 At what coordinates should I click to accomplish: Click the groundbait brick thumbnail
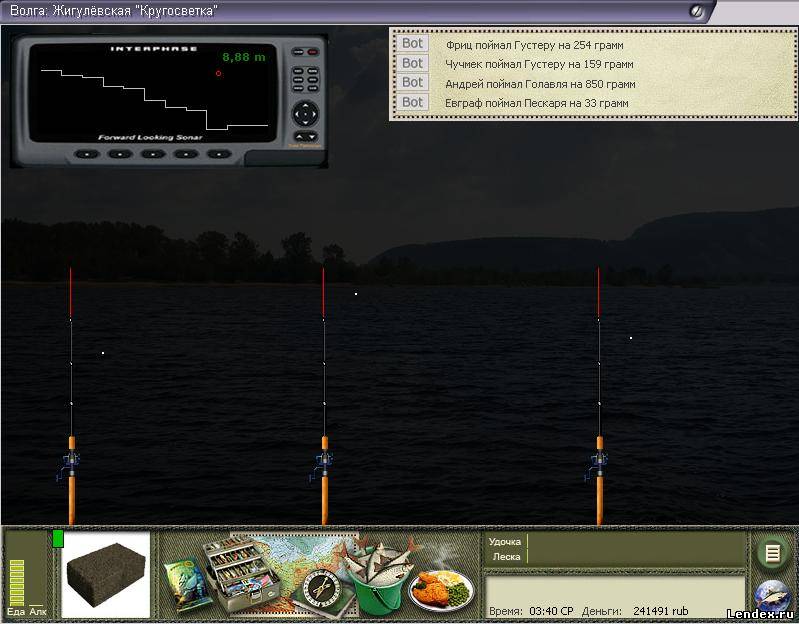coord(105,575)
